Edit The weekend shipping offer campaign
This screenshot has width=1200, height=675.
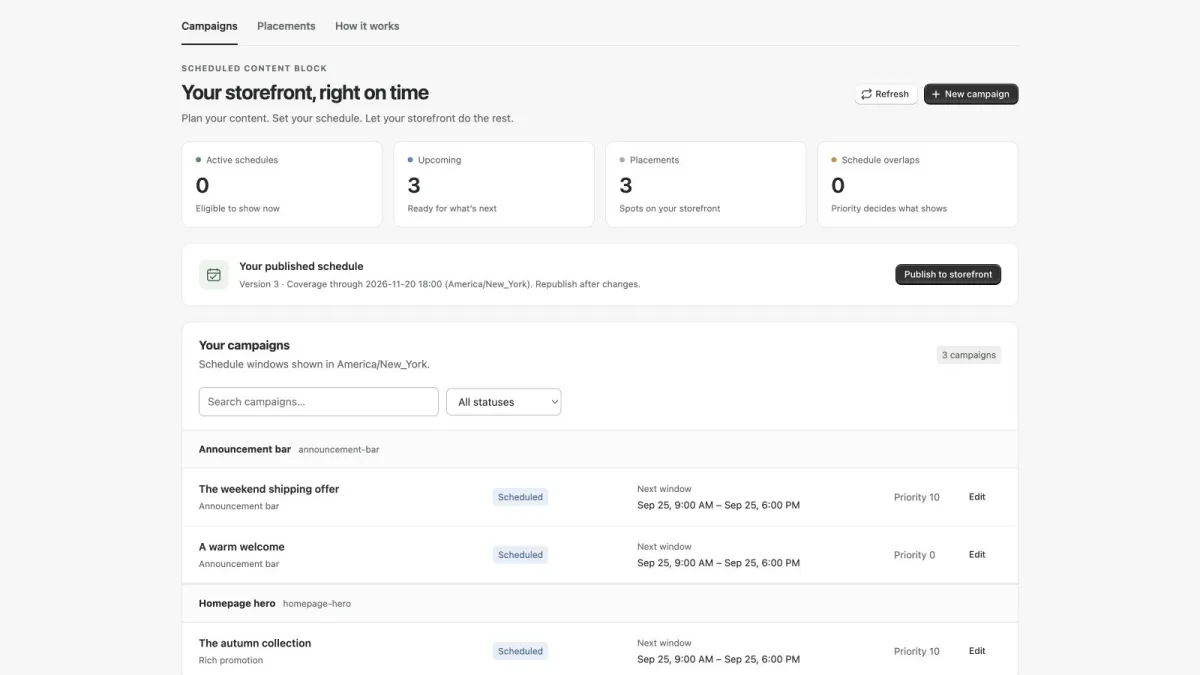(x=977, y=497)
